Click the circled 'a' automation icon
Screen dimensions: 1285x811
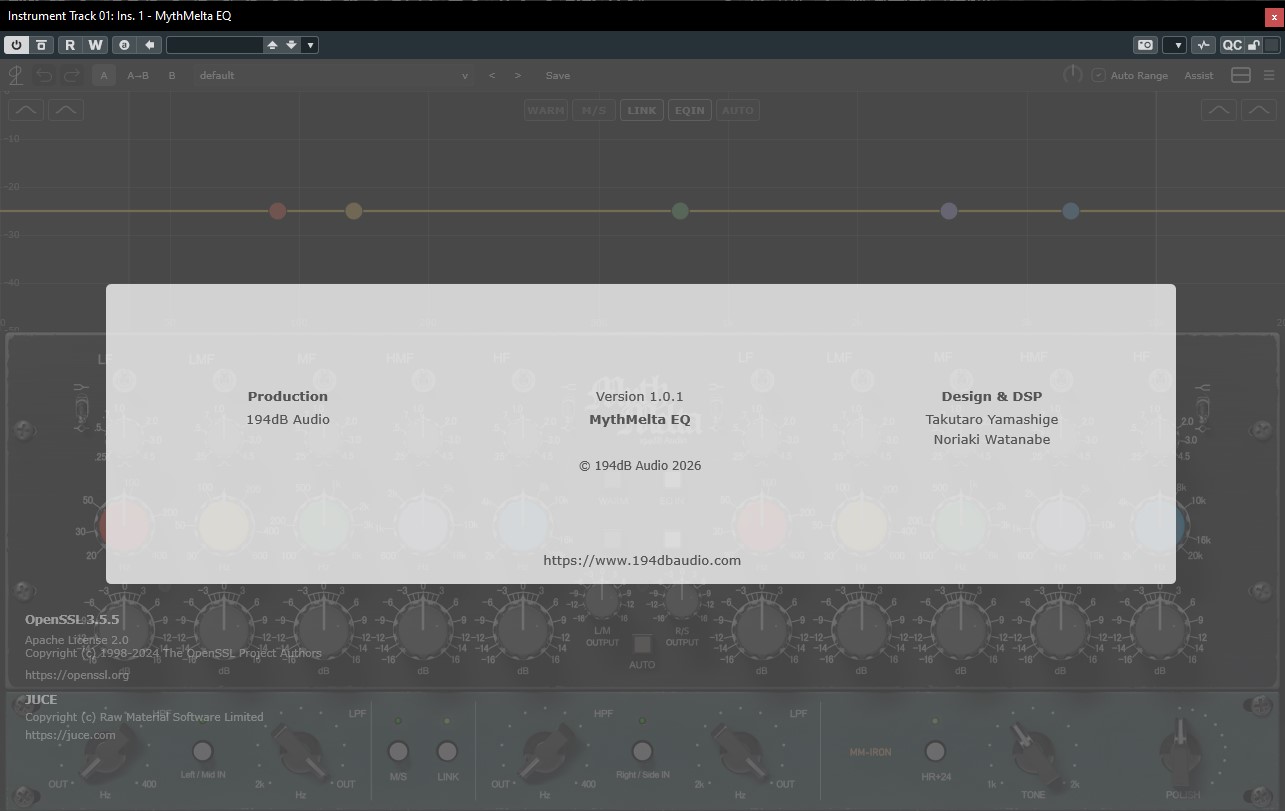pyautogui.click(x=124, y=45)
